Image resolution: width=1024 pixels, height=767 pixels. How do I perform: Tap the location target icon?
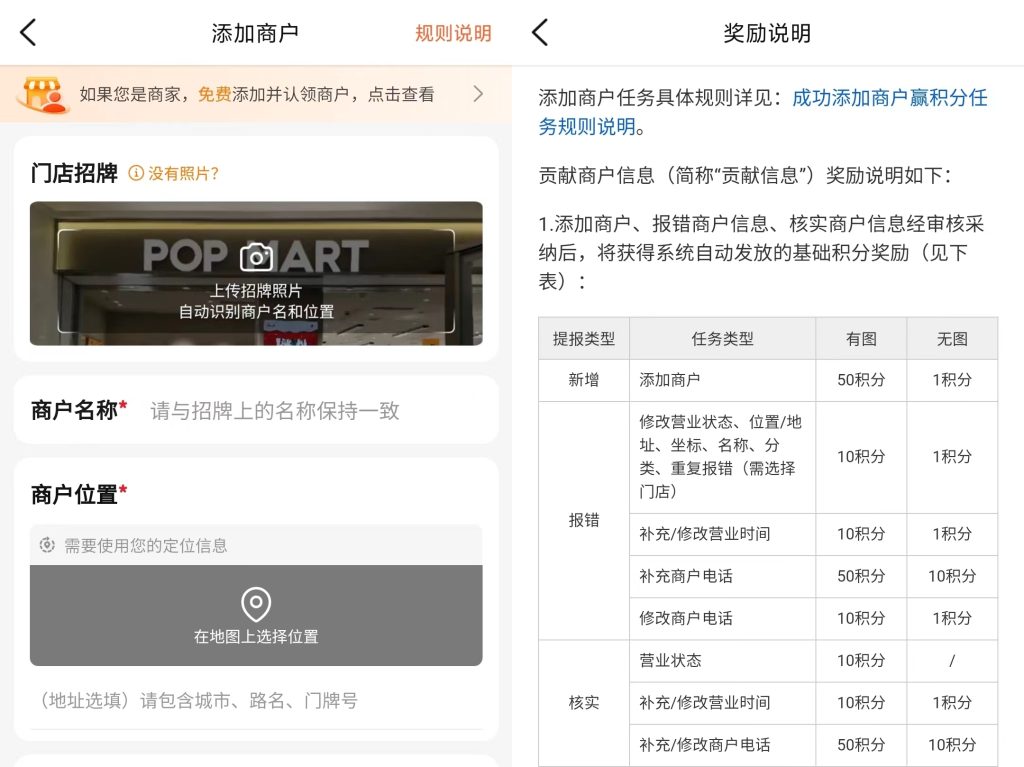coord(47,545)
